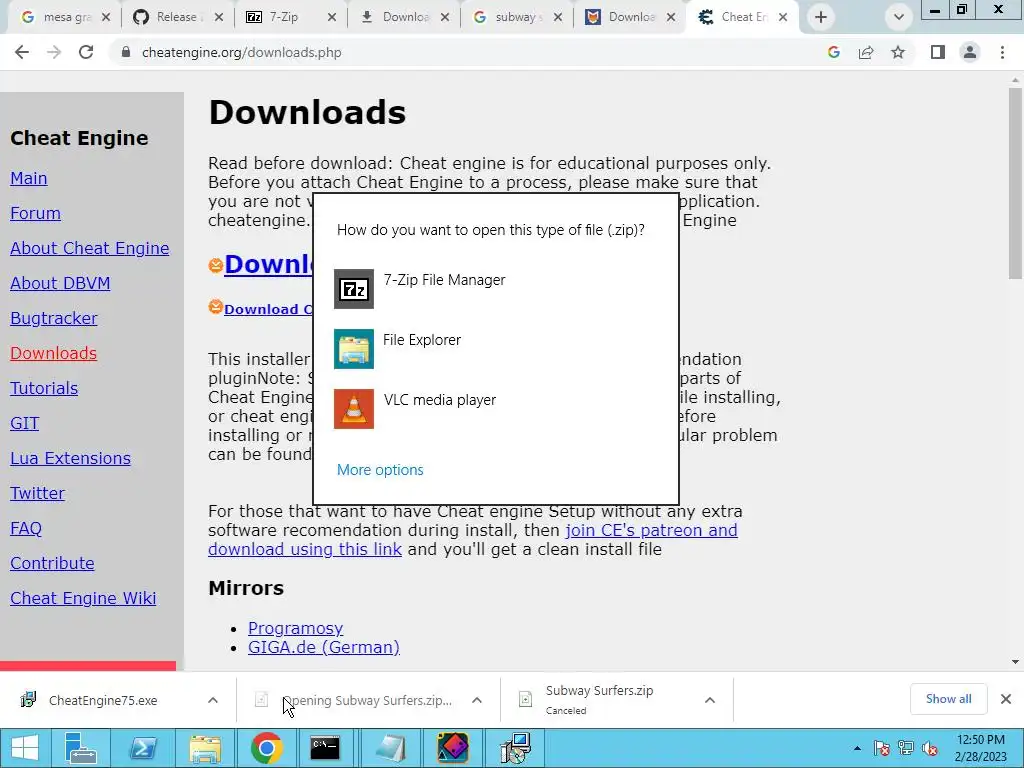Open the taskbar clock 12:50 PM
This screenshot has height=768, width=1024.
pyautogui.click(x=980, y=748)
